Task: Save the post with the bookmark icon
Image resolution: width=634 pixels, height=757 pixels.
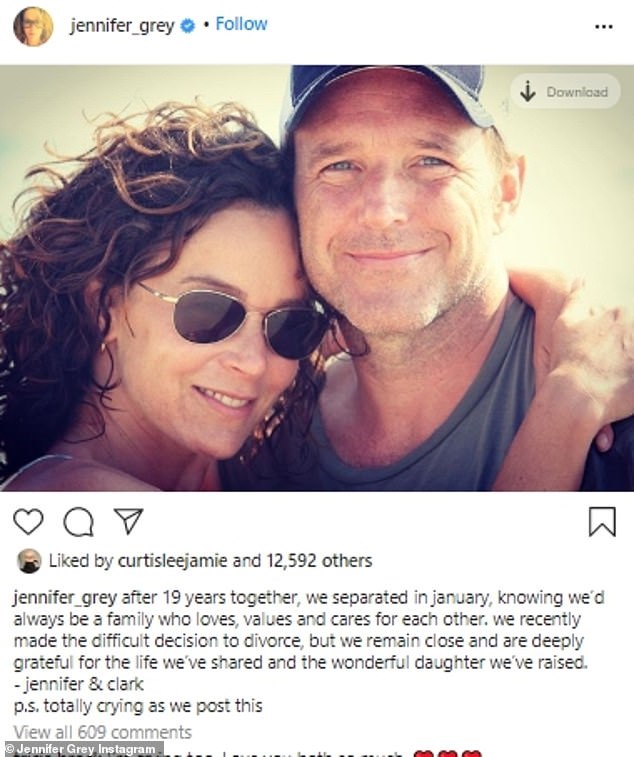Action: click(602, 521)
